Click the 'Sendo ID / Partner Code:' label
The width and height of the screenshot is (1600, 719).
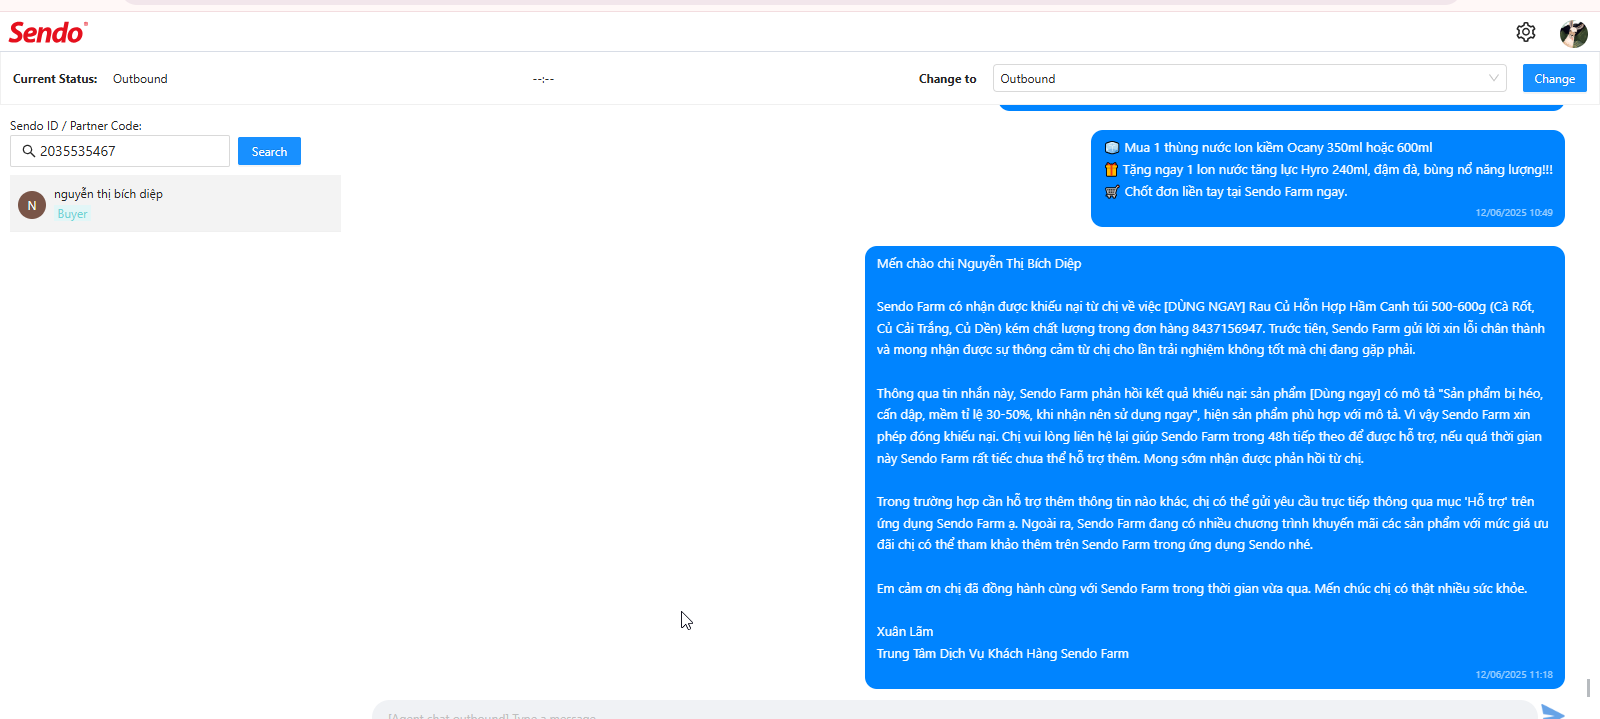click(76, 126)
